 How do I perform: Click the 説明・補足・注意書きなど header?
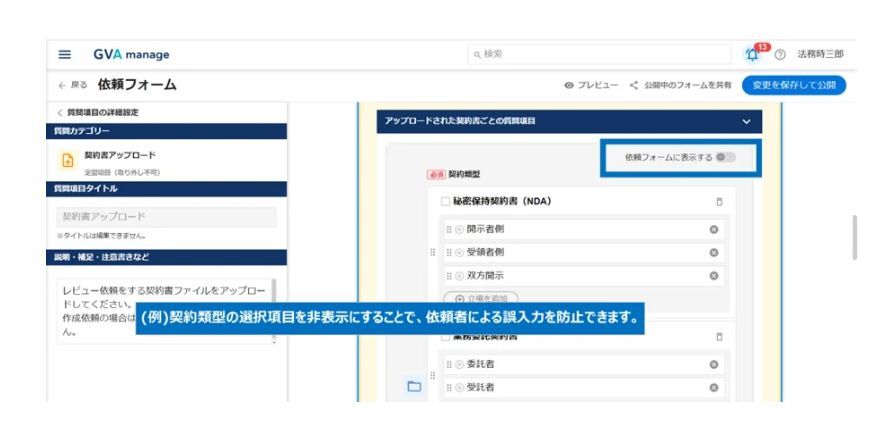166,257
